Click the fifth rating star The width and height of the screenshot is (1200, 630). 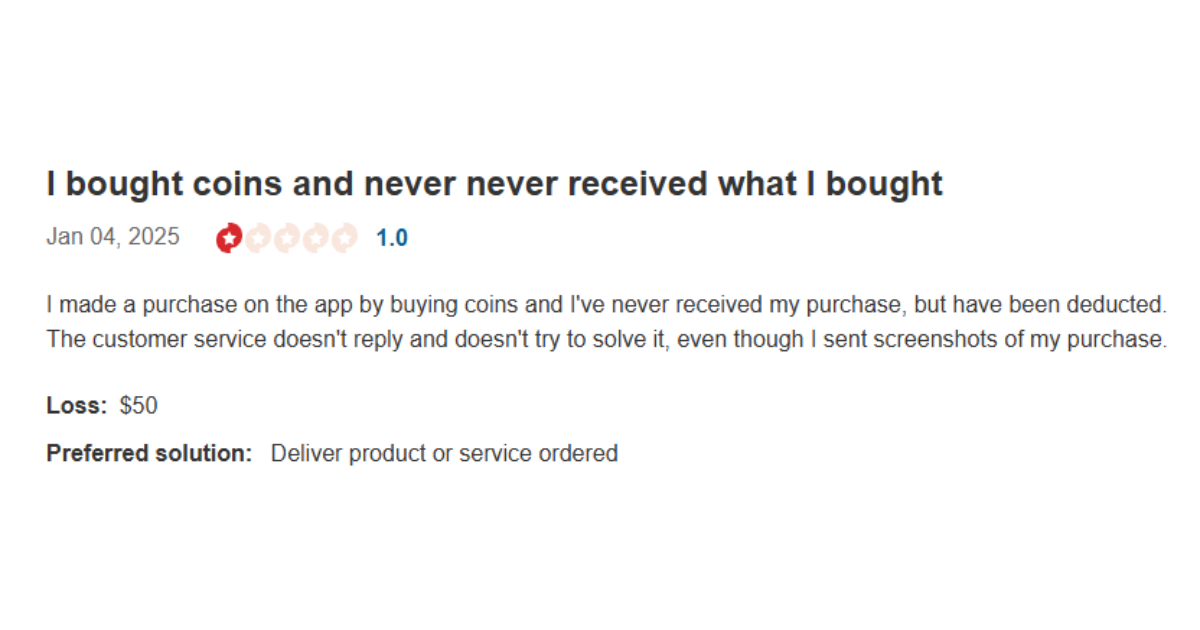click(x=344, y=238)
